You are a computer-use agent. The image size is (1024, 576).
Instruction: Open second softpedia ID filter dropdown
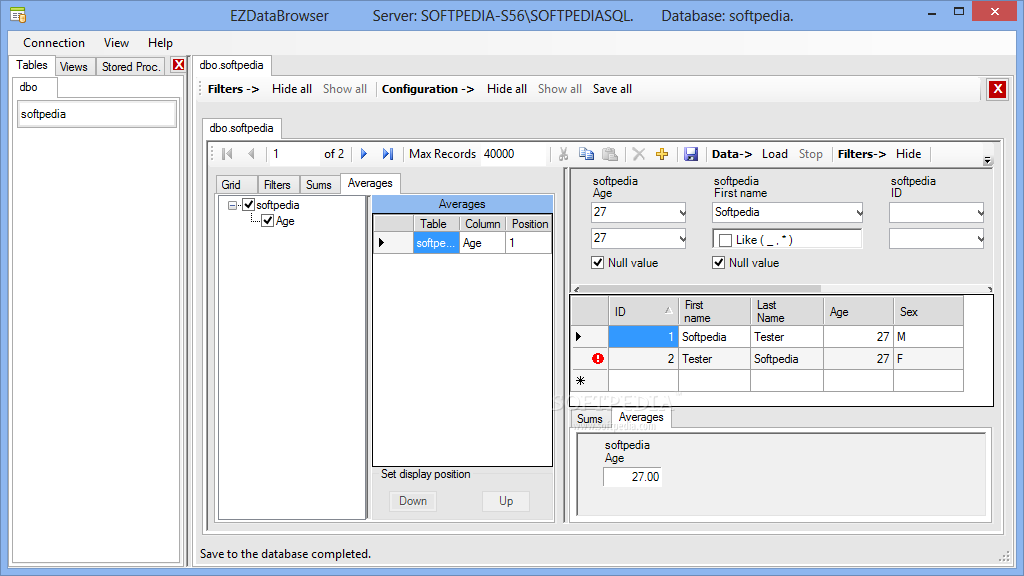tap(980, 239)
